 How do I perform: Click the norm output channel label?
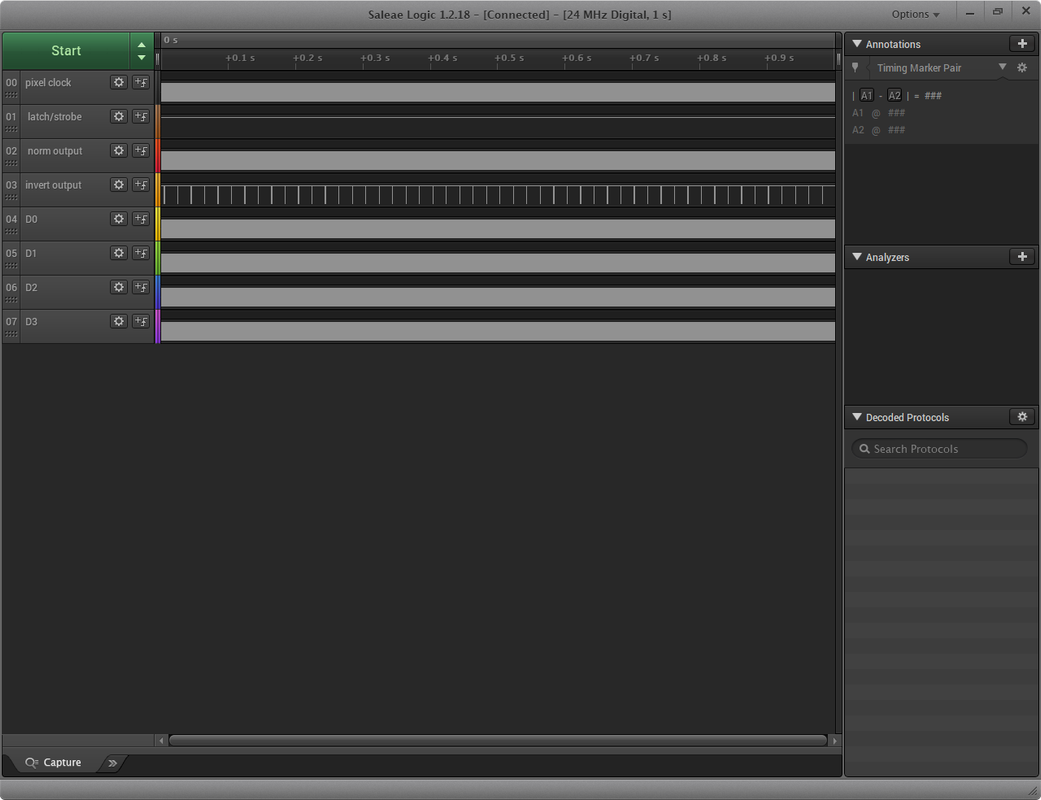54,151
